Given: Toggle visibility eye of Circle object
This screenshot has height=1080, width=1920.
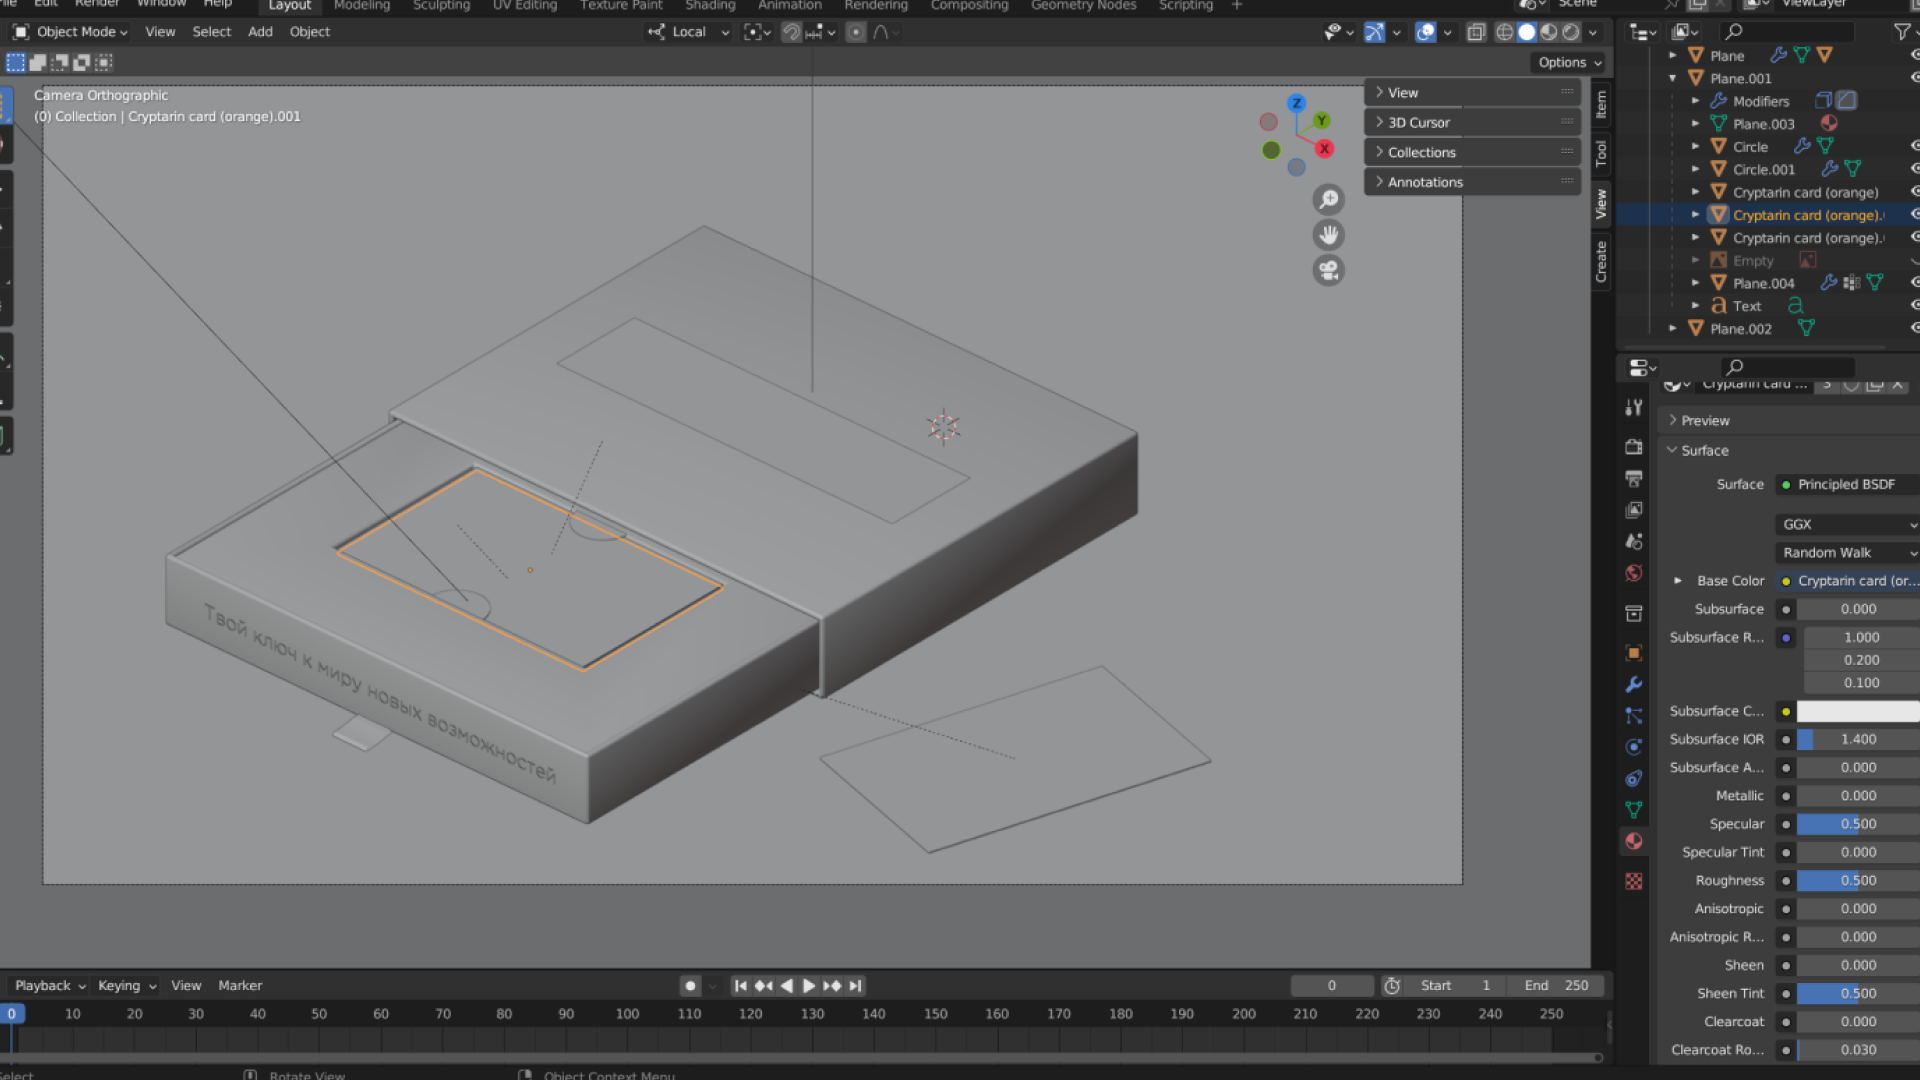Looking at the screenshot, I should 1914,146.
